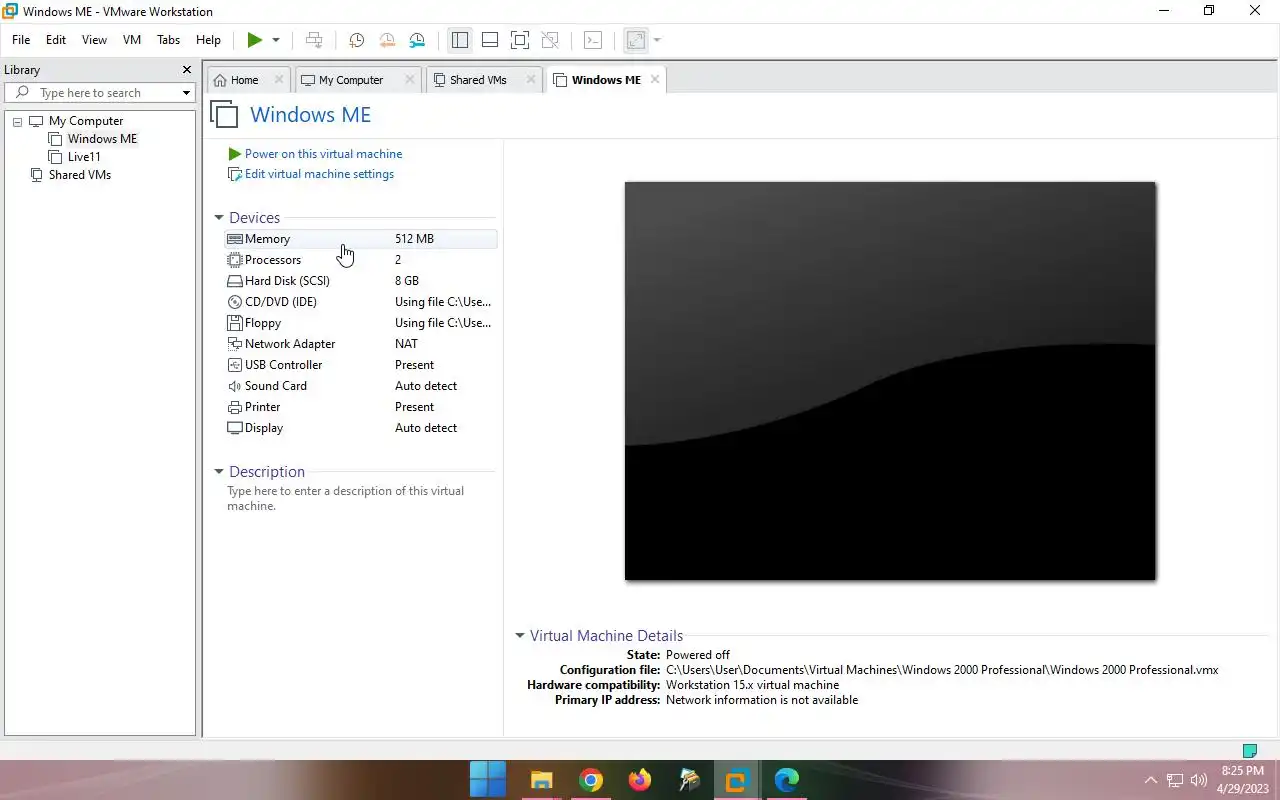Click the 512 MB memory value
1280x800 pixels.
click(x=414, y=239)
